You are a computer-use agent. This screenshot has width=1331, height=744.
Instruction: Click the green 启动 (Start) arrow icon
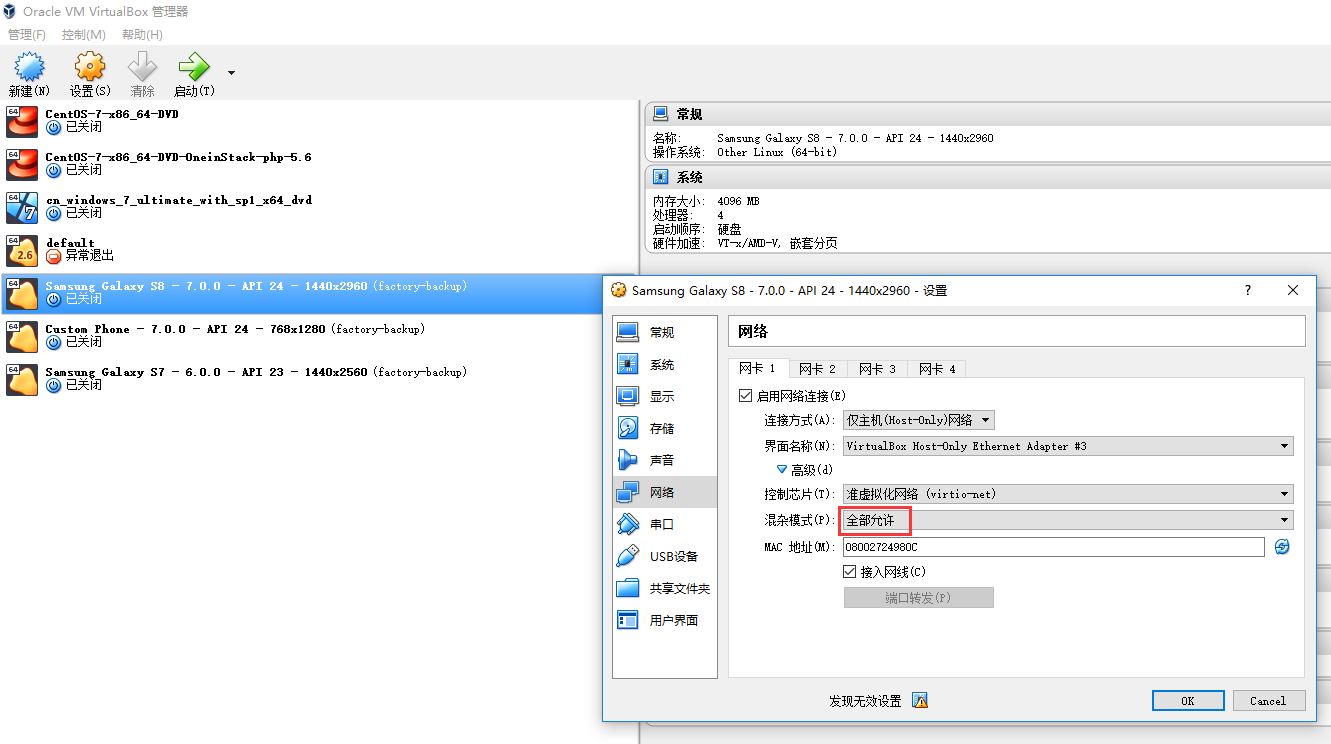tap(193, 68)
